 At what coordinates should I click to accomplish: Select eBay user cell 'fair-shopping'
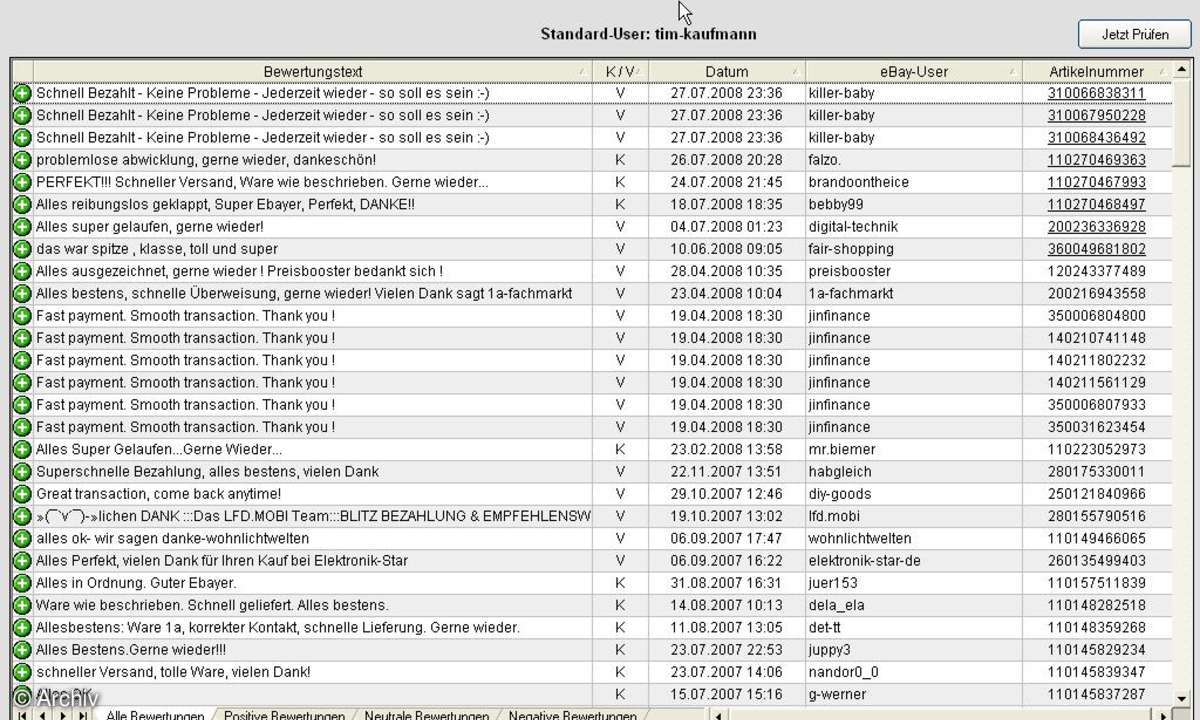(x=914, y=249)
